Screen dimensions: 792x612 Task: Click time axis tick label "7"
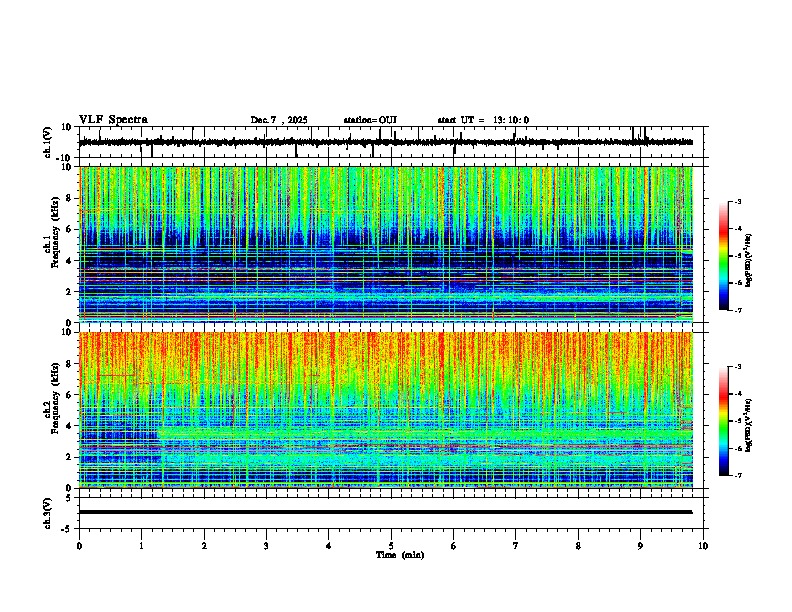(516, 546)
